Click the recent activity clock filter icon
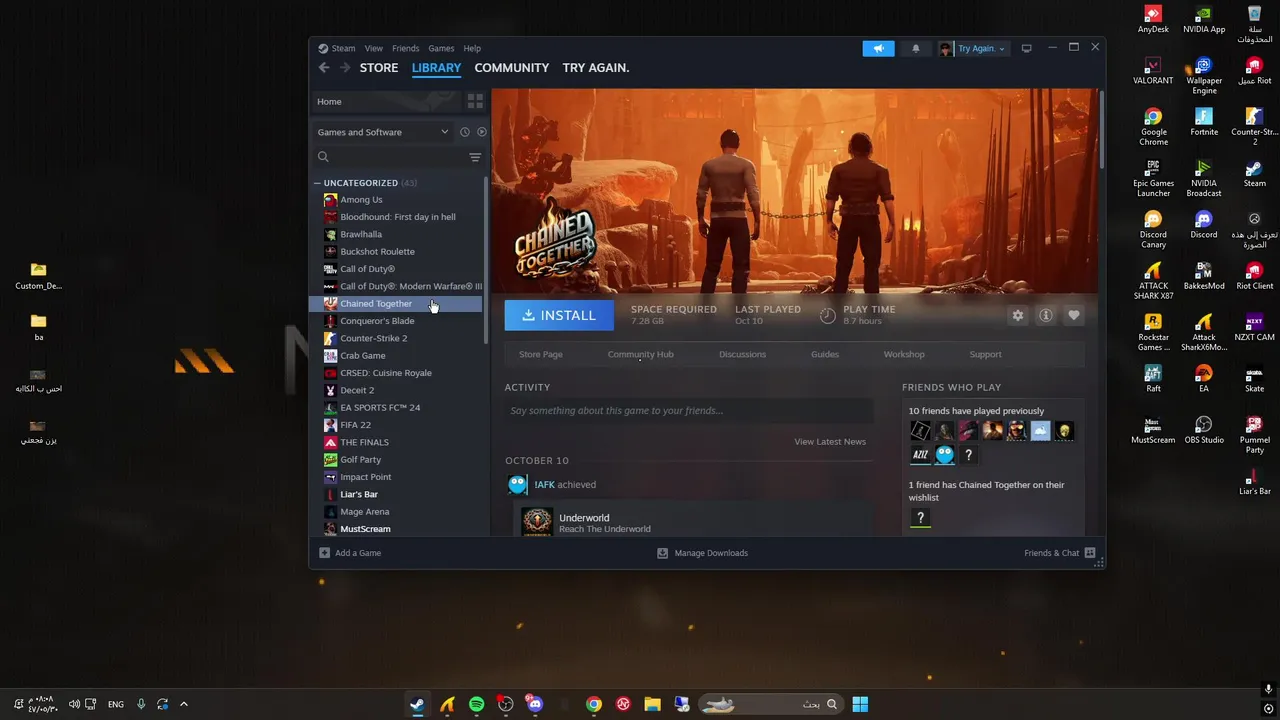Screen dimensions: 1280x720 (464, 132)
